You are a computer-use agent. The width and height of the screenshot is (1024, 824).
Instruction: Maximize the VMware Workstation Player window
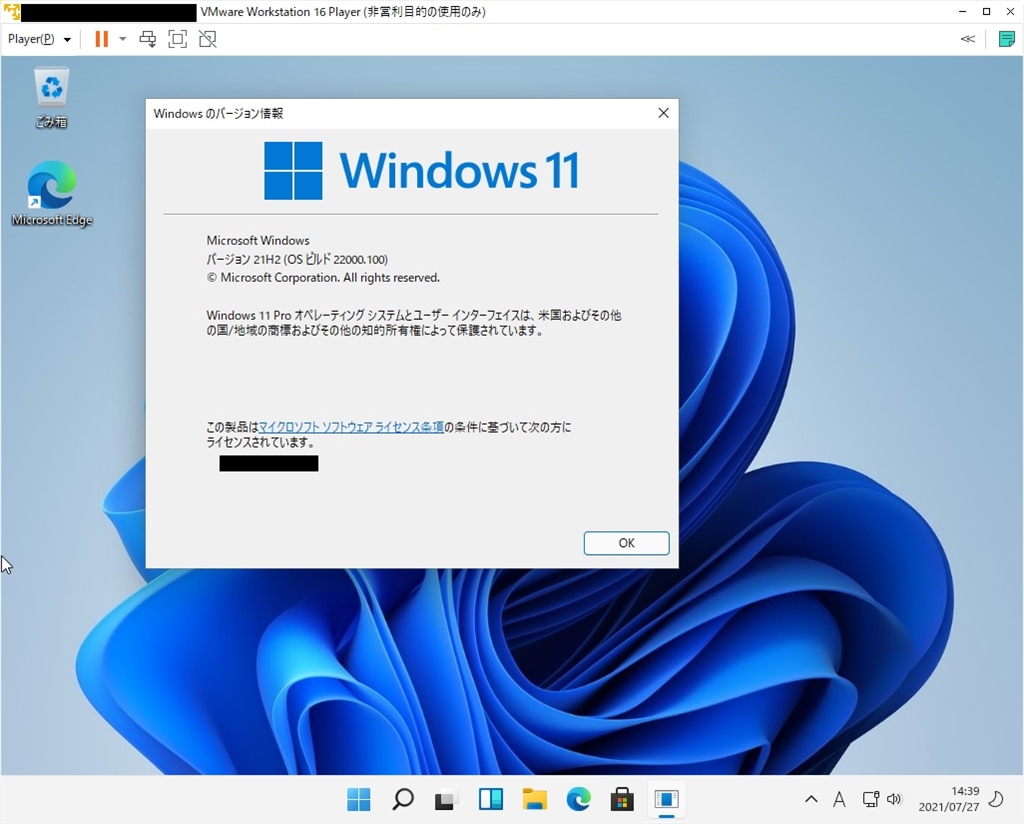(x=986, y=12)
